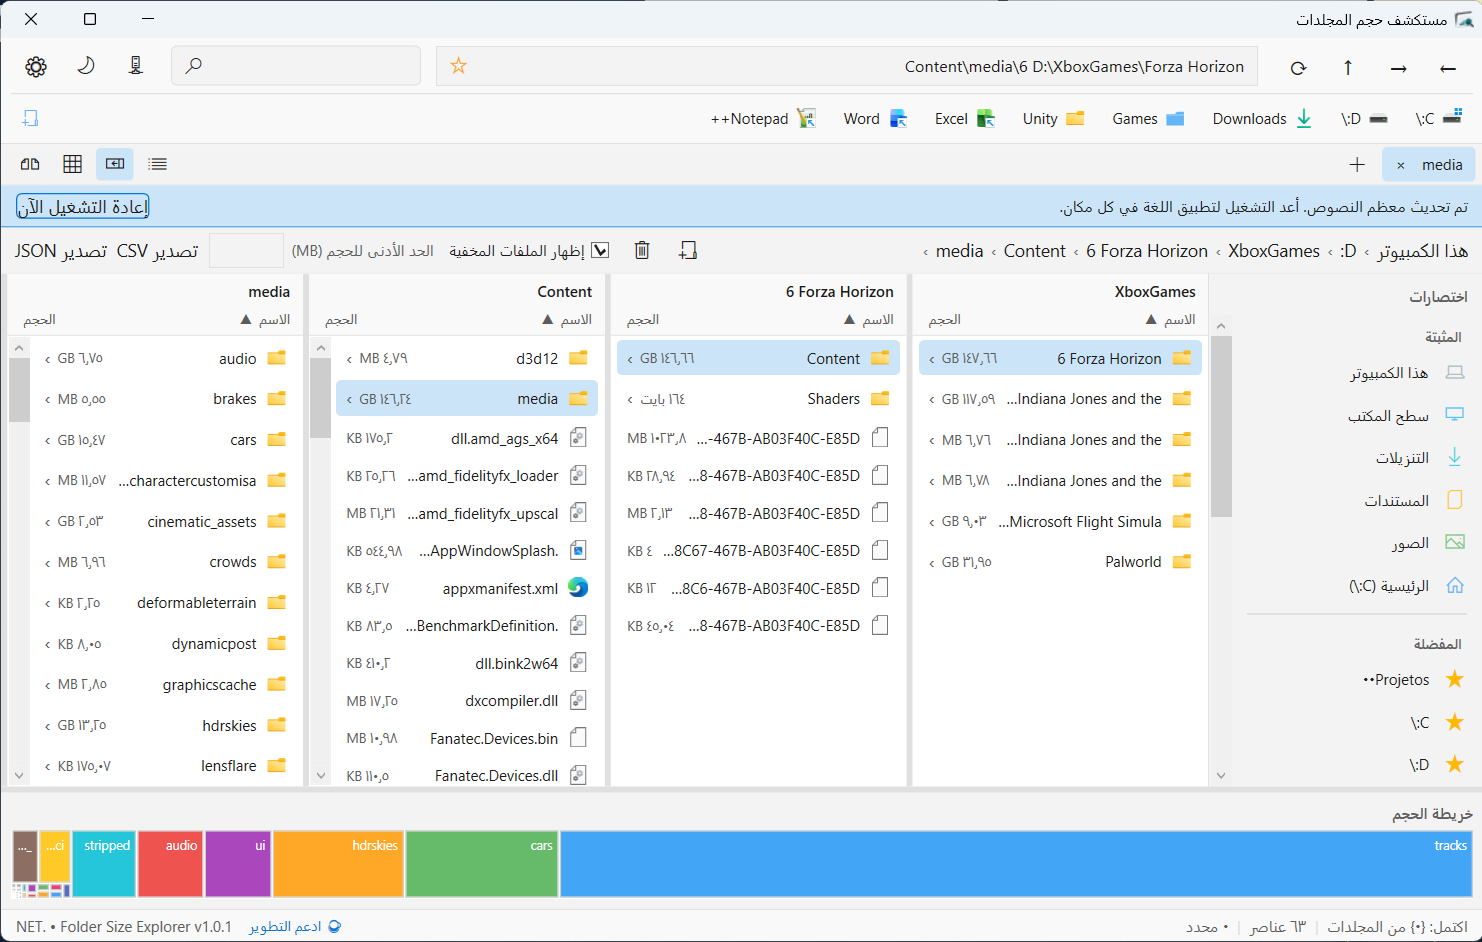Open Word shortcut
The image size is (1482, 942).
pos(875,119)
